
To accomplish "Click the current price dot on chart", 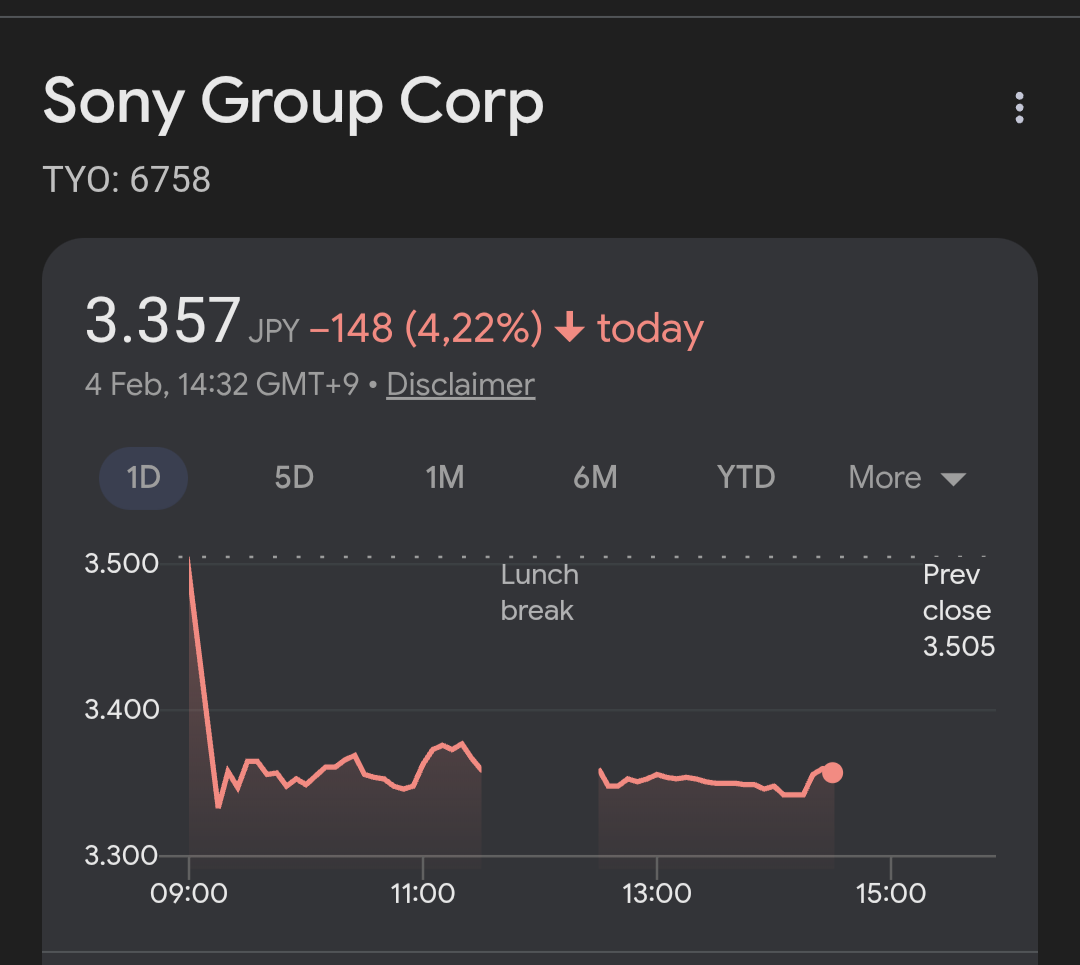I will pyautogui.click(x=832, y=772).
